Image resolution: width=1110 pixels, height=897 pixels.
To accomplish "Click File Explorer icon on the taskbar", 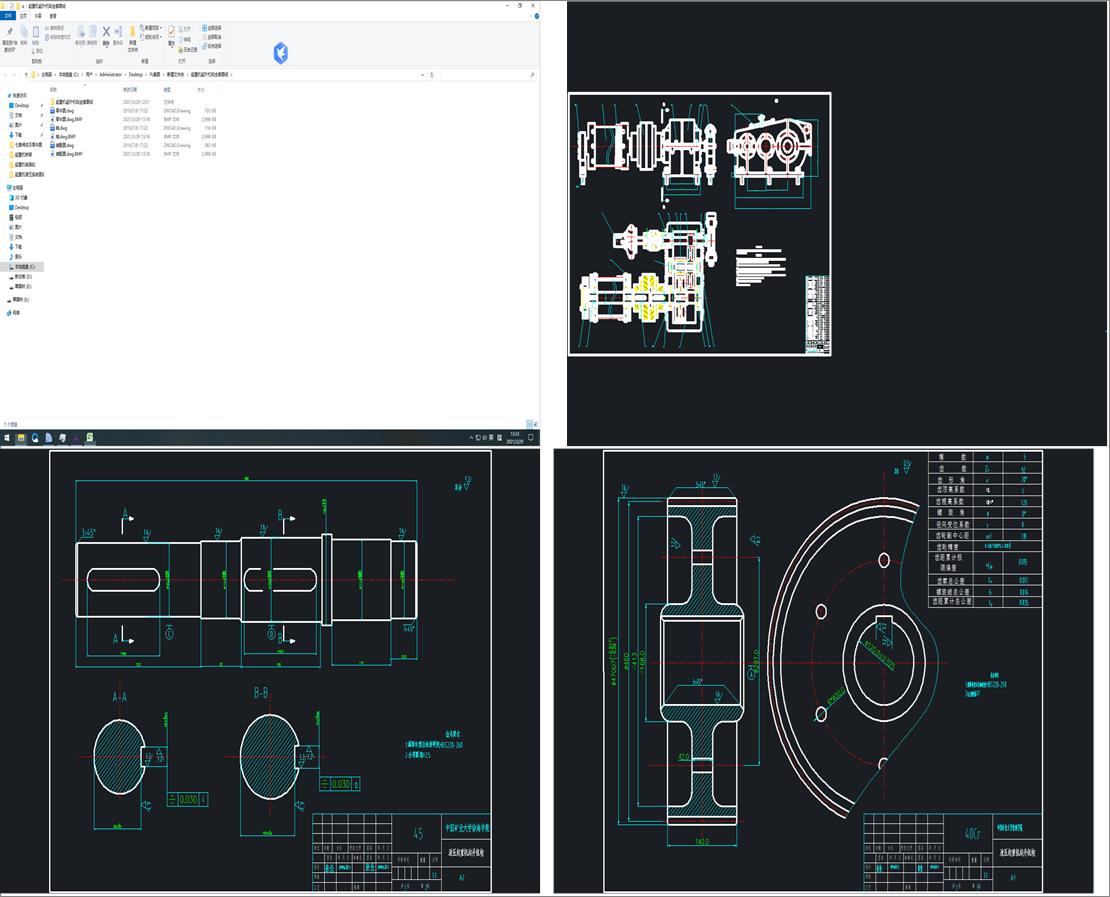I will click(x=21, y=438).
